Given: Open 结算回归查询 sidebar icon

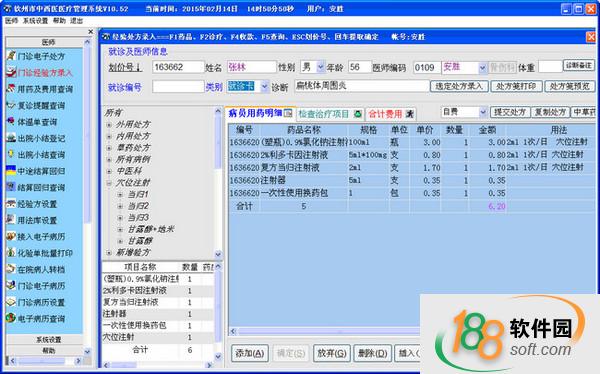Looking at the screenshot, I should coord(11,187).
